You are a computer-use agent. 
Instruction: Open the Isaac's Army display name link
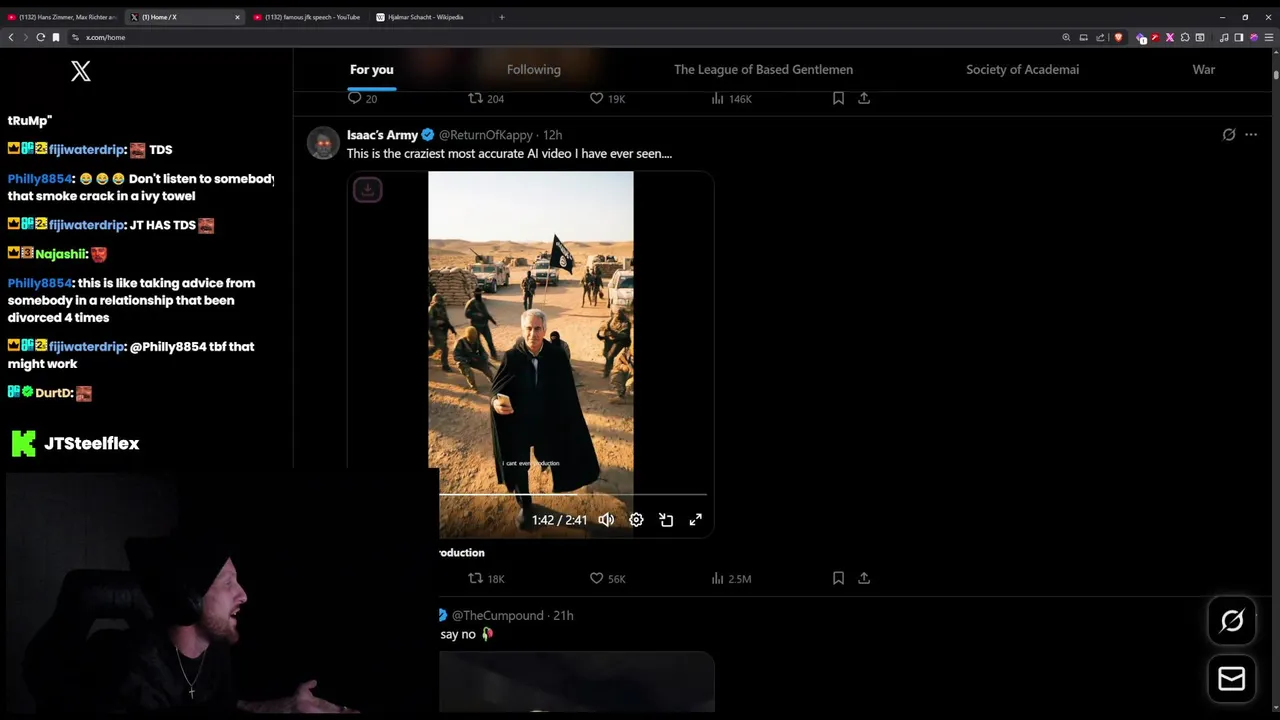click(382, 134)
